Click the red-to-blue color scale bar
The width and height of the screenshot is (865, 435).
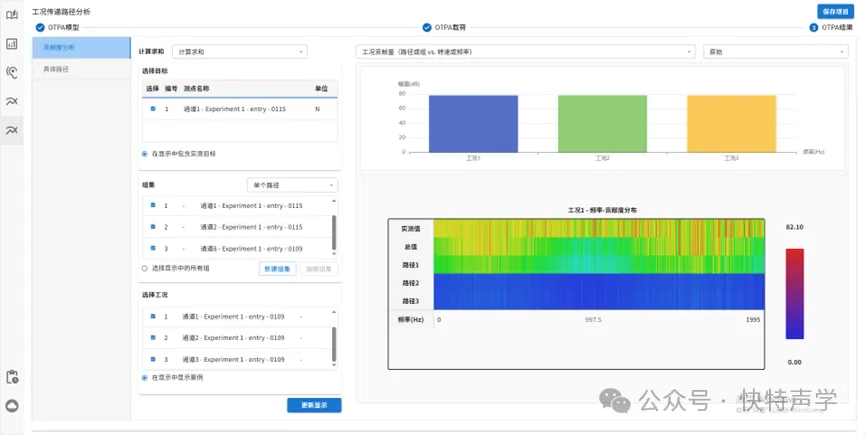pyautogui.click(x=794, y=294)
